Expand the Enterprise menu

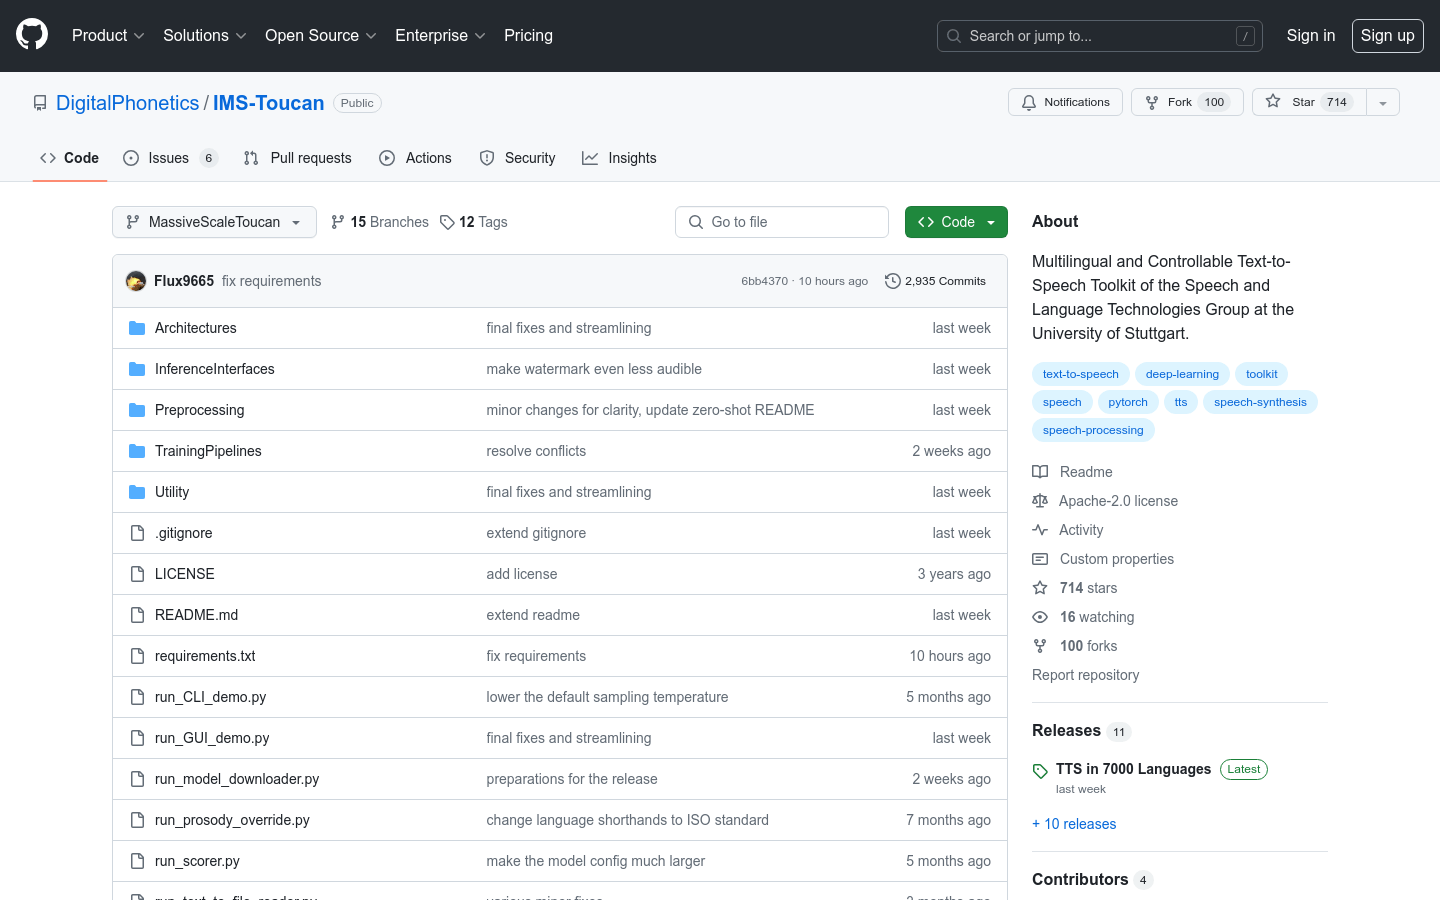pyautogui.click(x=440, y=35)
